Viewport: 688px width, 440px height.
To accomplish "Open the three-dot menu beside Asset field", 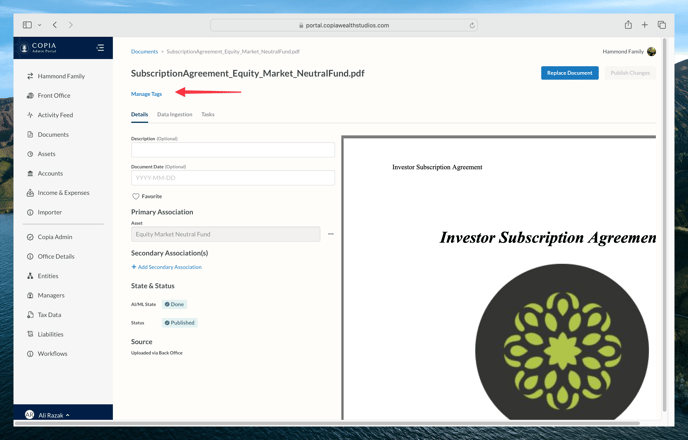I will (x=331, y=234).
